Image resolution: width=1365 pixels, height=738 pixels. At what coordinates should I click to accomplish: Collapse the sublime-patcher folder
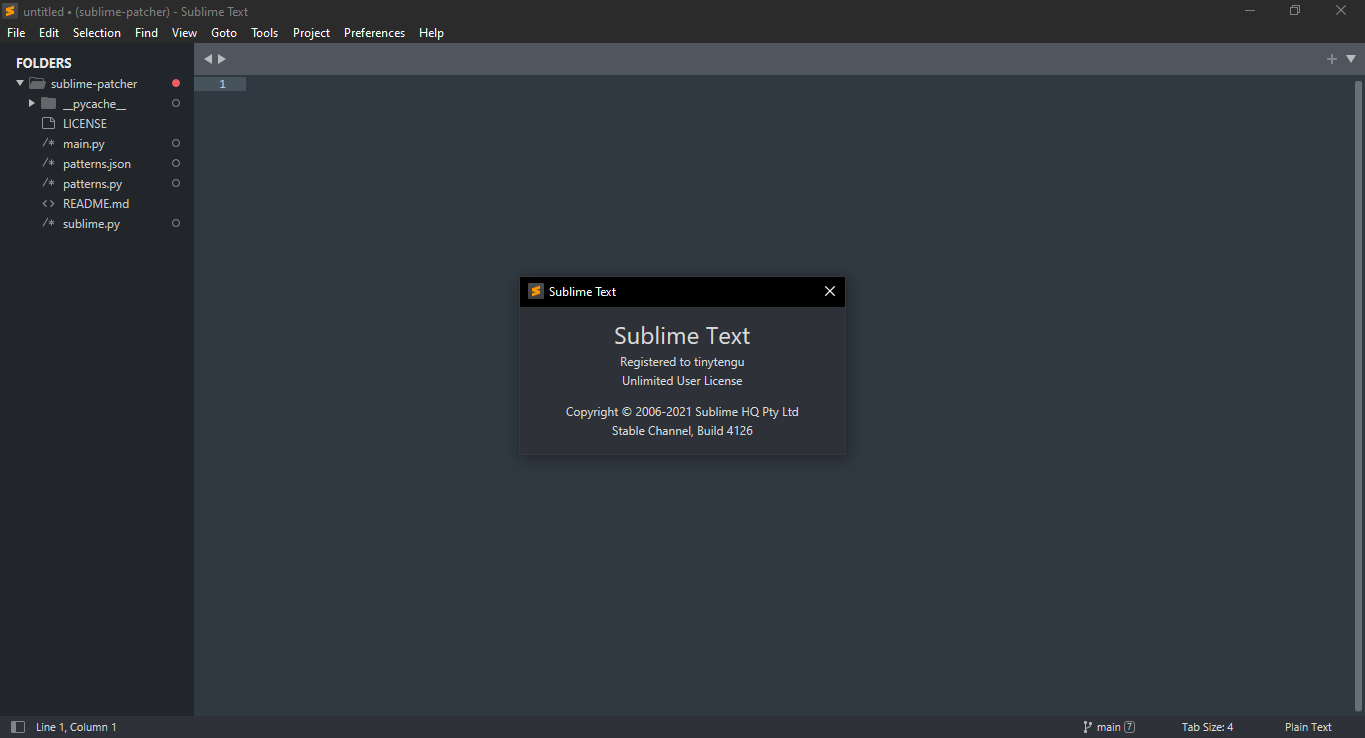[20, 84]
